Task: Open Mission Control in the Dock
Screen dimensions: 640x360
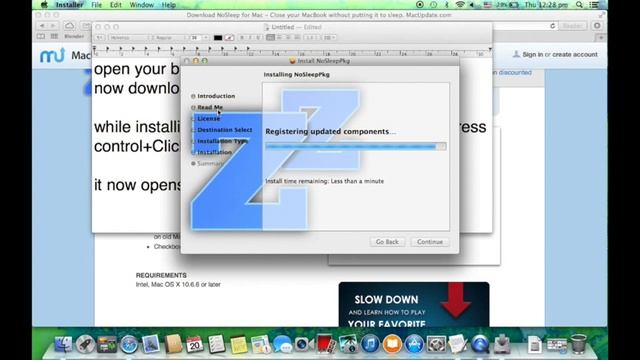Action: click(107, 344)
